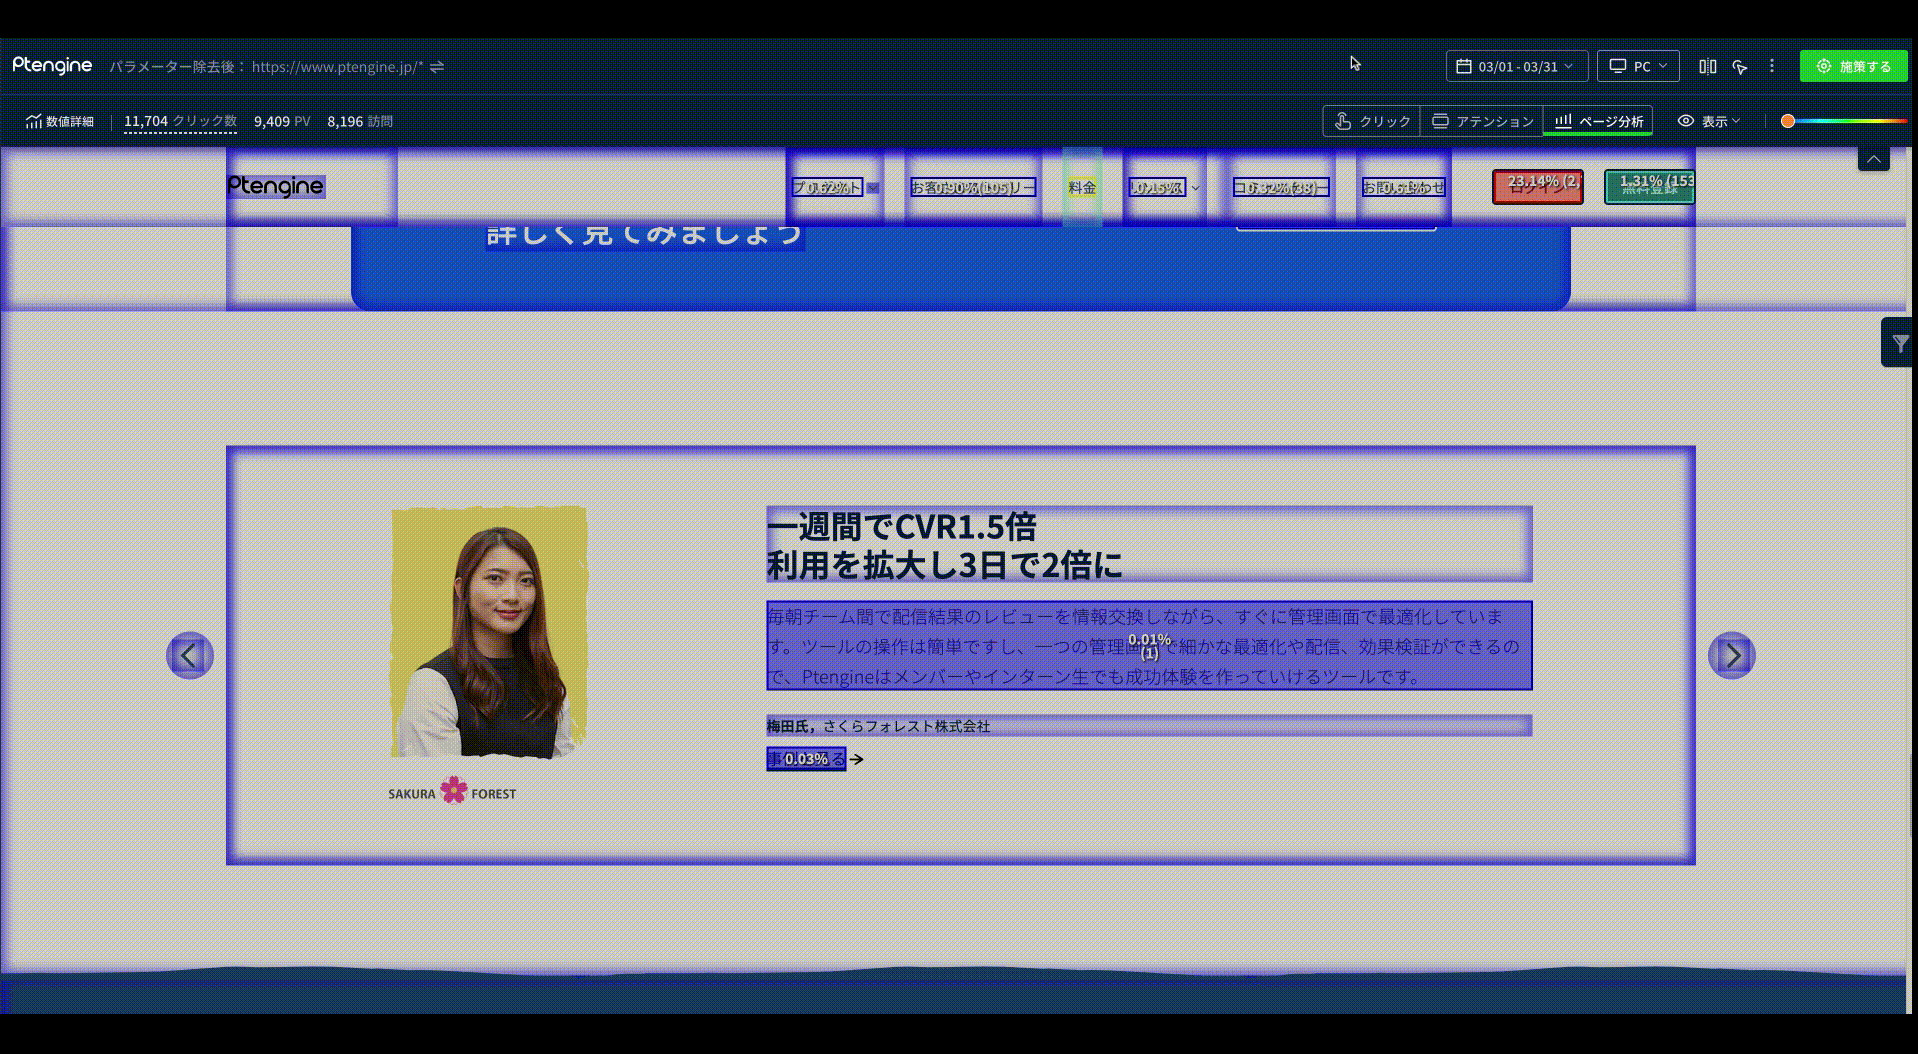Select the 11,704 クリック数 metric

(180, 121)
